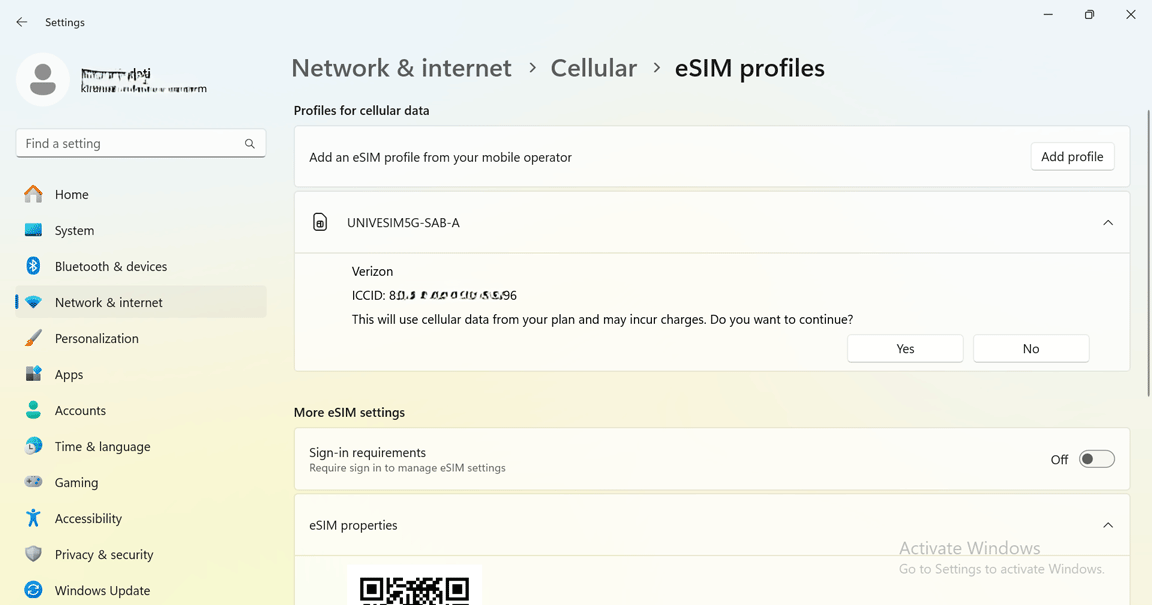
Task: Toggle Sign-in requirements switch
Action: click(x=1096, y=459)
